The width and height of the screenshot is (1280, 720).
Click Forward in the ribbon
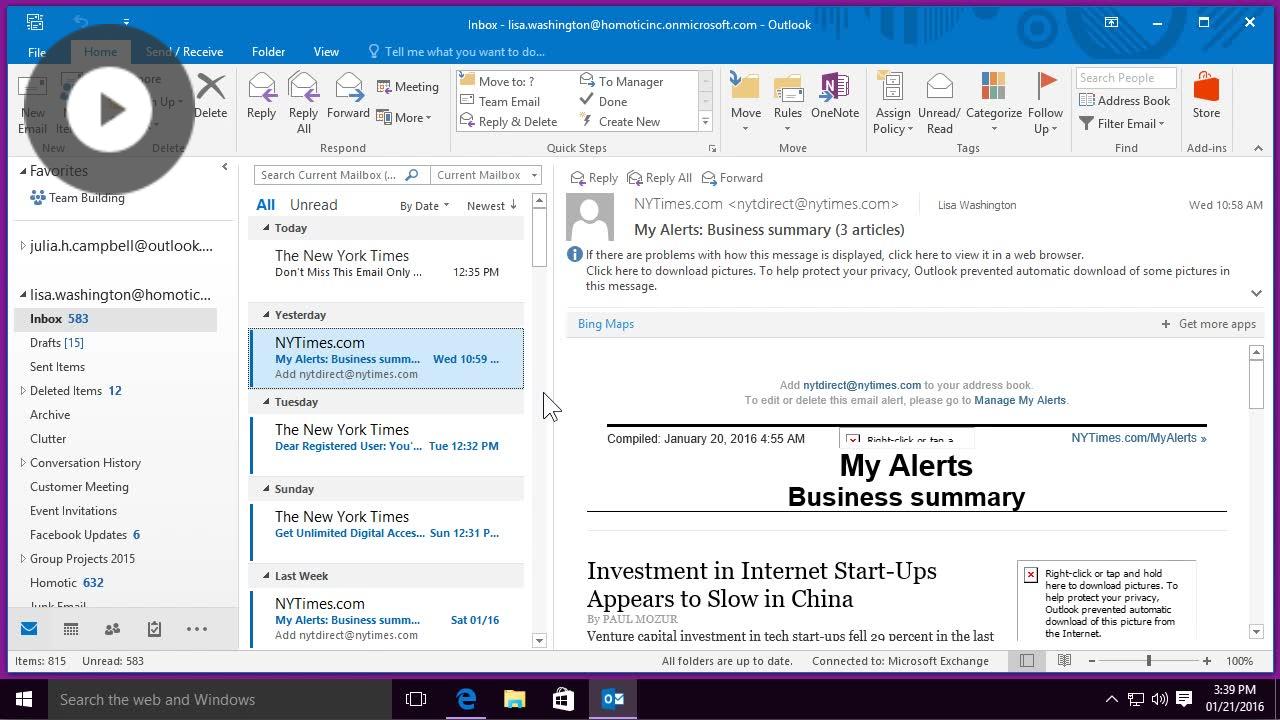coord(348,97)
